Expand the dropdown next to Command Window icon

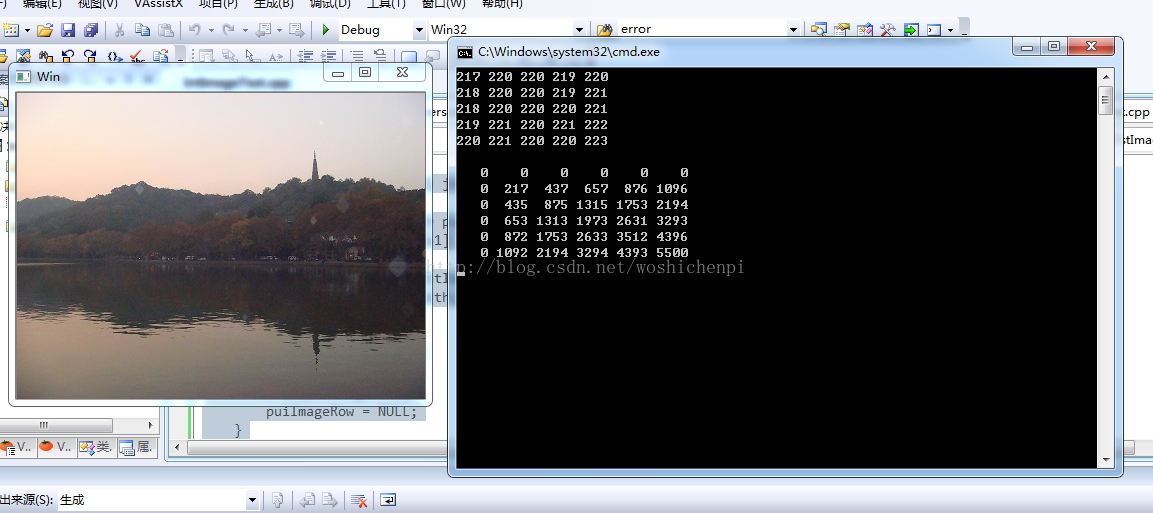(x=950, y=30)
